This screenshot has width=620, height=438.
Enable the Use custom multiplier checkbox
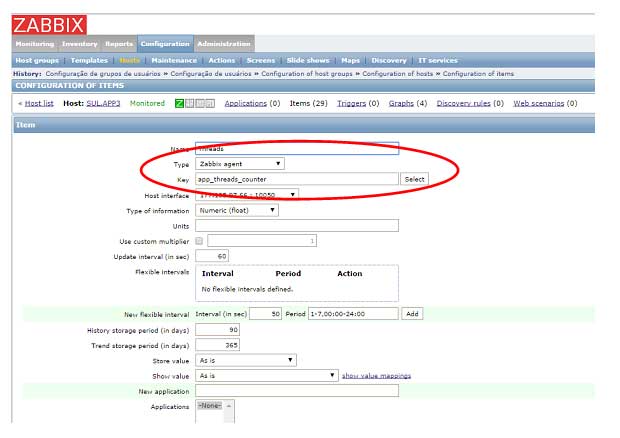point(199,241)
